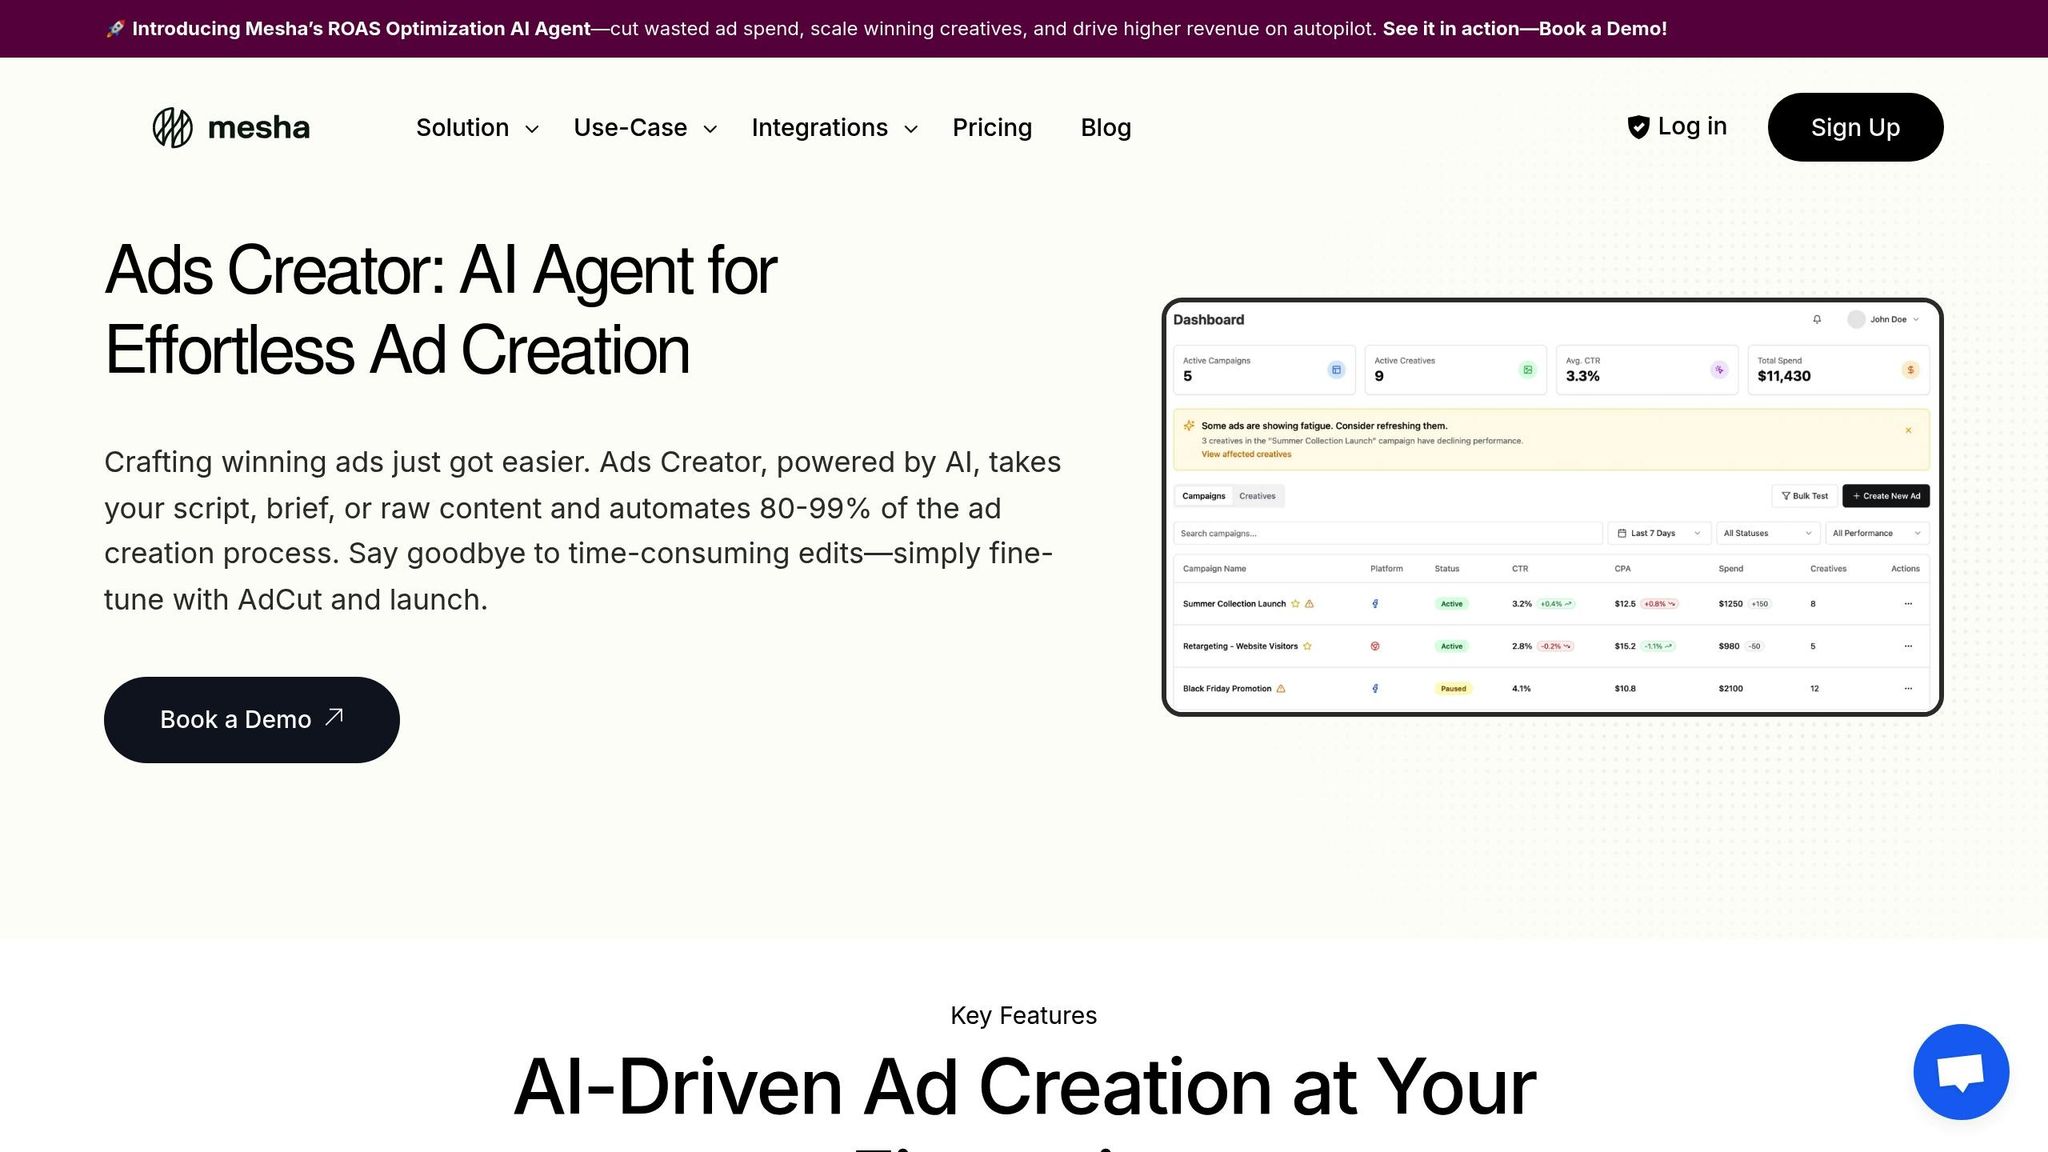The width and height of the screenshot is (2048, 1152).
Task: Click the Create New Ad button
Action: click(x=1886, y=496)
